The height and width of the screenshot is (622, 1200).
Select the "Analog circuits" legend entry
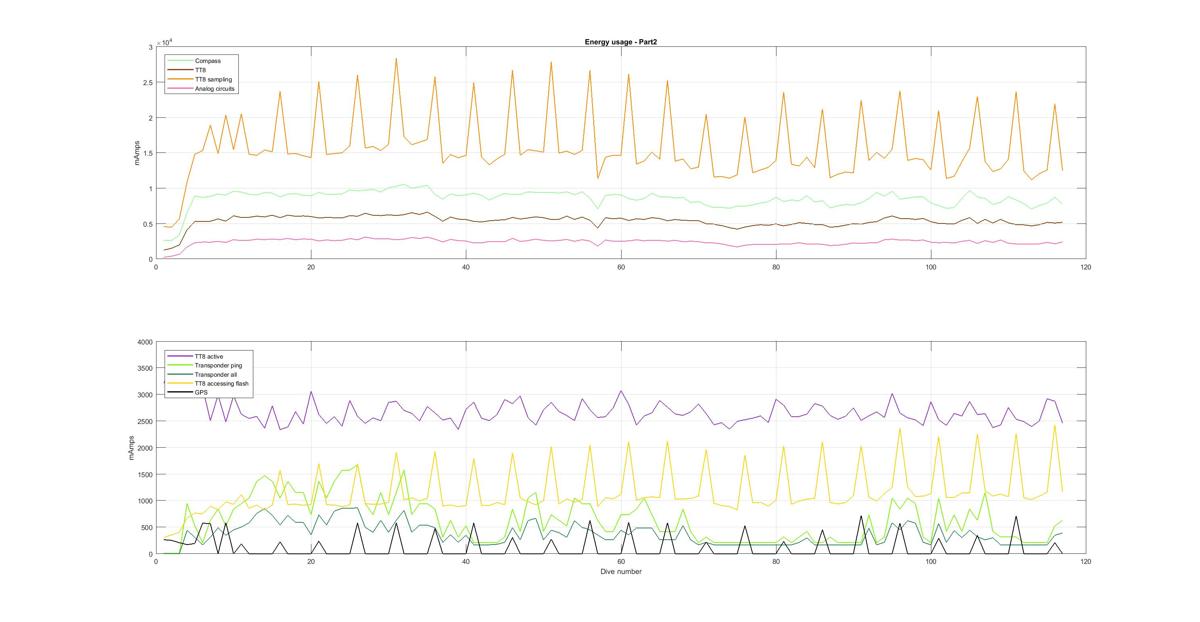(x=215, y=88)
